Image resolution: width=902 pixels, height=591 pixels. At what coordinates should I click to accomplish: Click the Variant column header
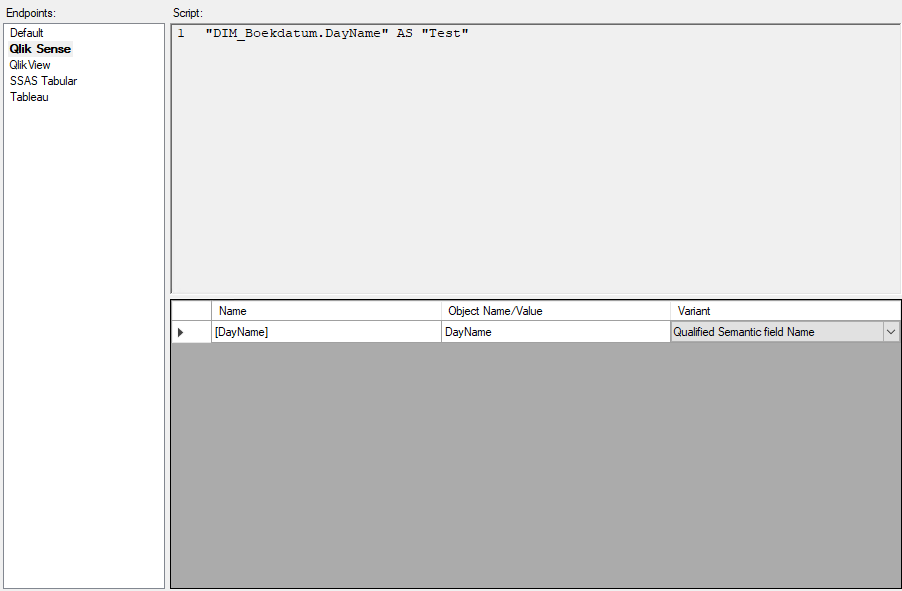[785, 311]
